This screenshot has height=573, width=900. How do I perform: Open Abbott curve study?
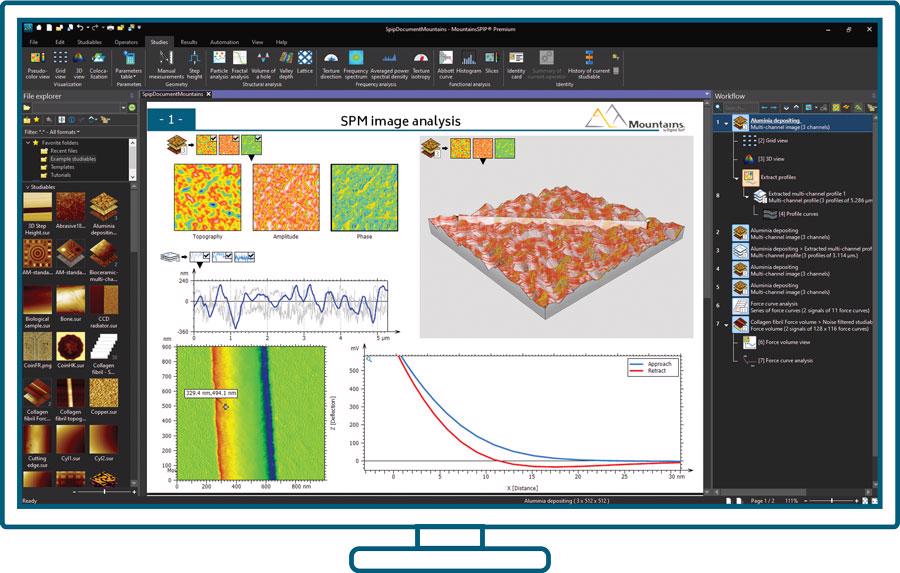(x=446, y=65)
